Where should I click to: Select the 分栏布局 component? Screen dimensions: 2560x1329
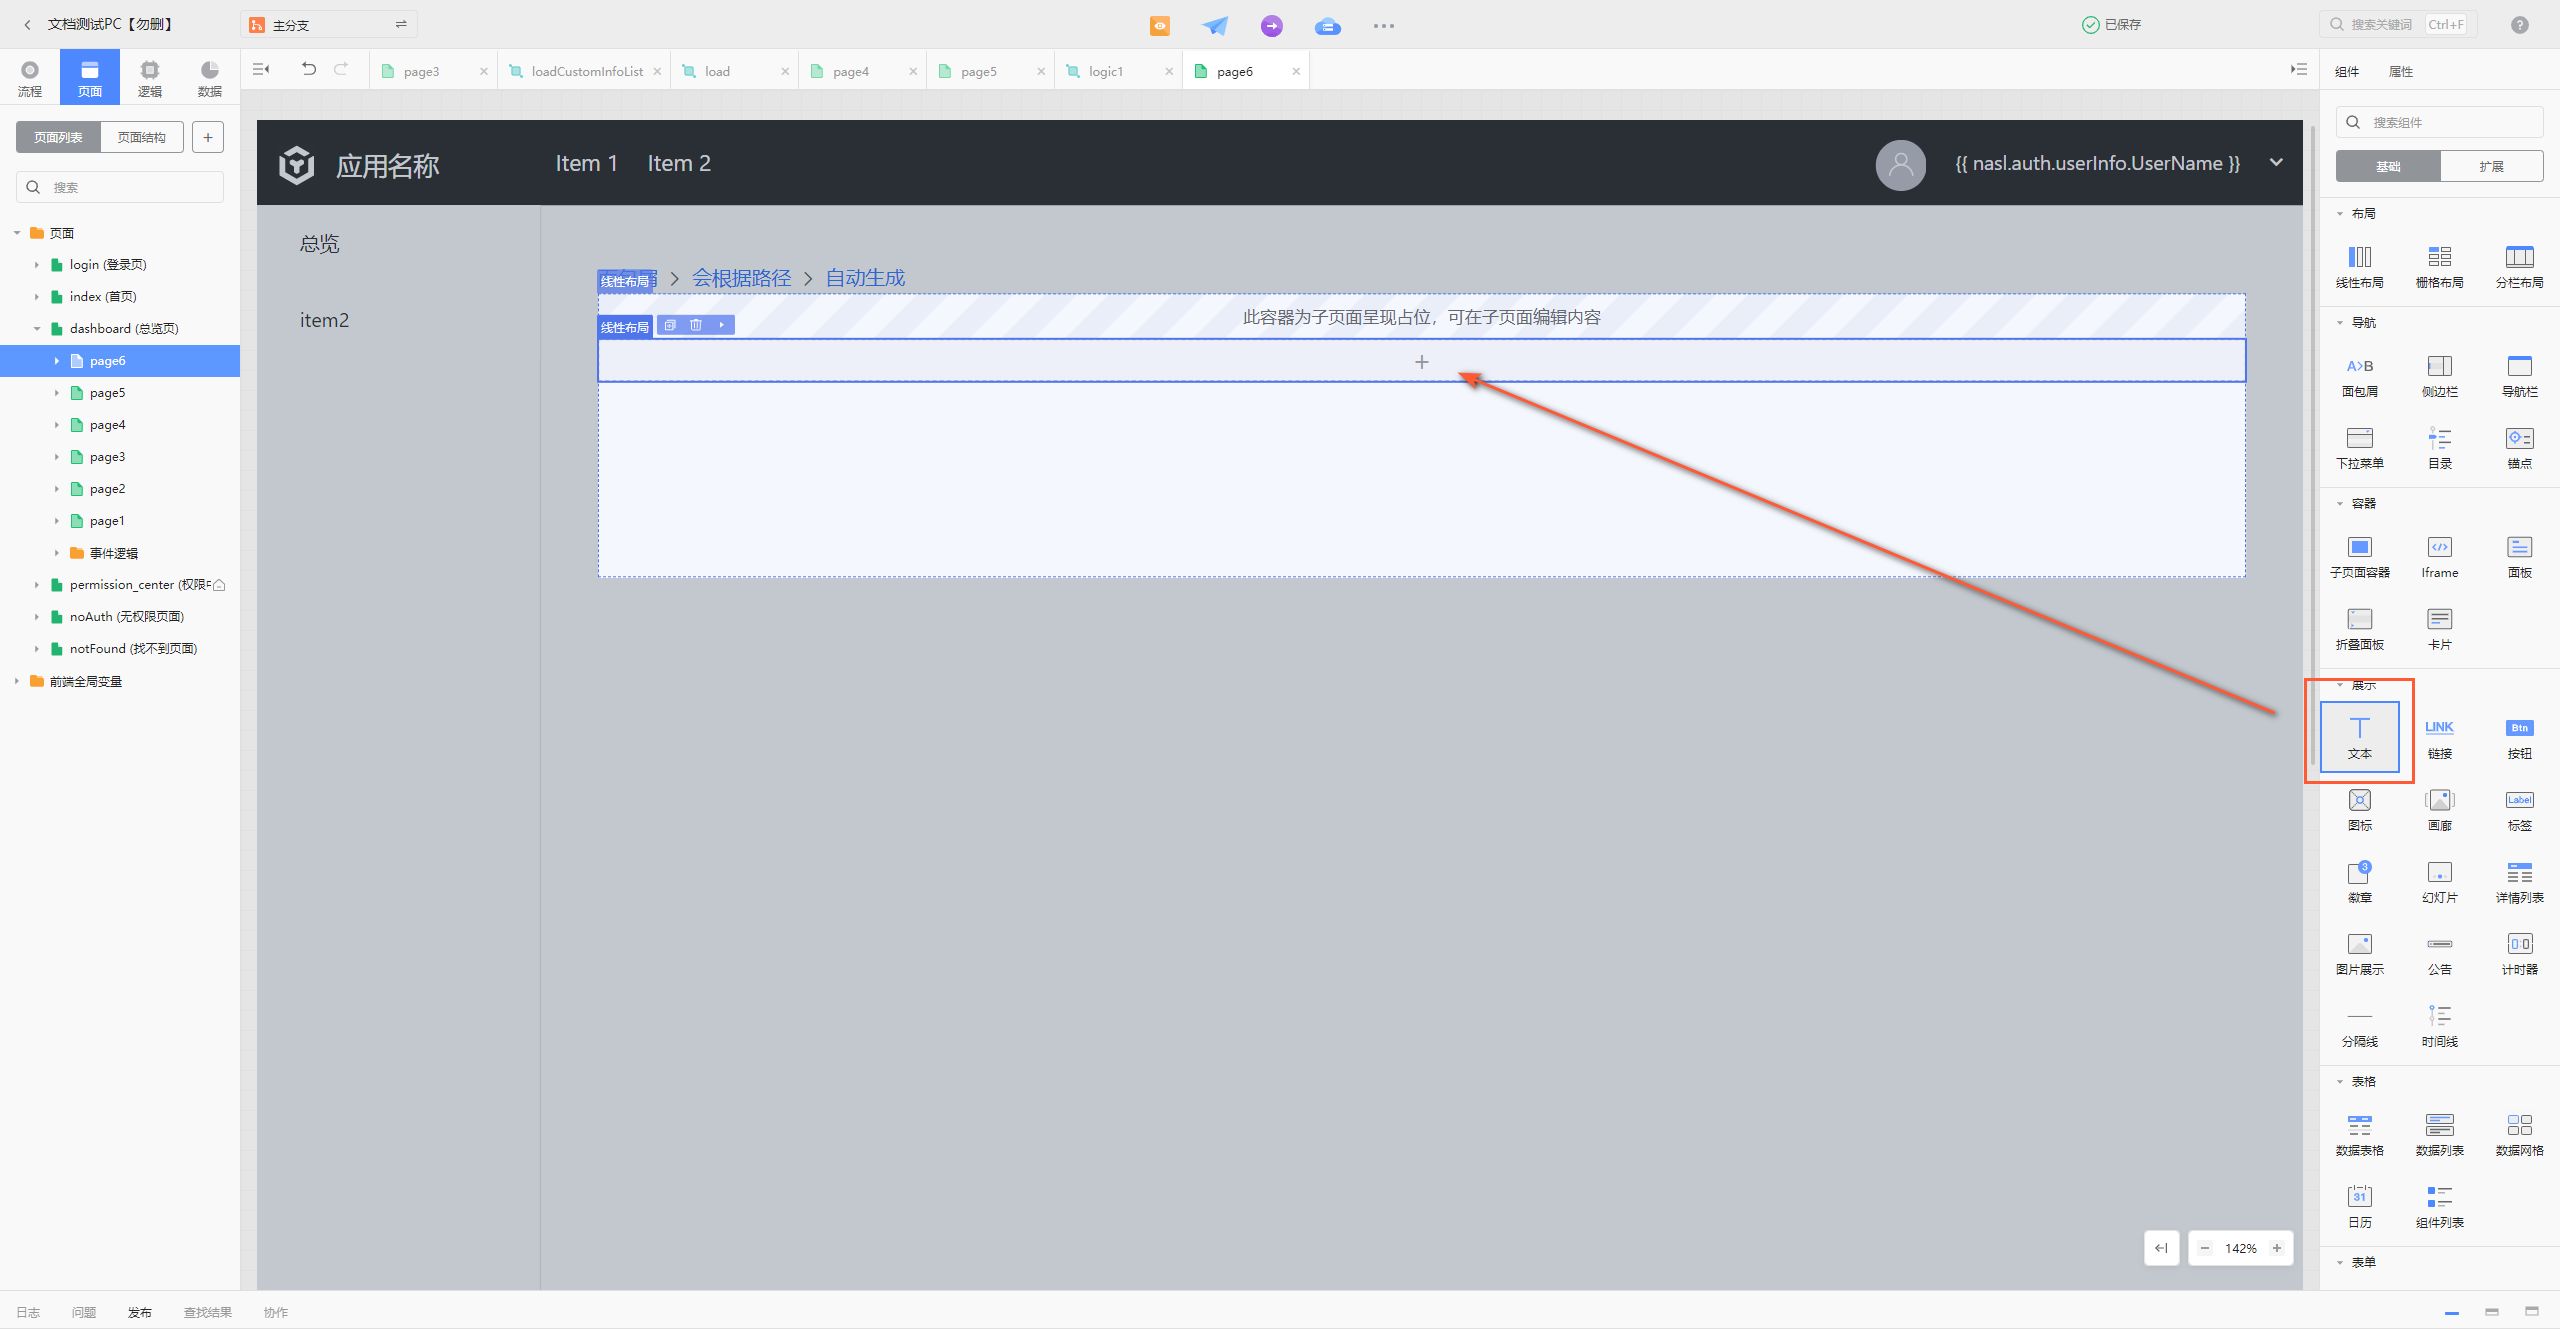click(x=2519, y=266)
